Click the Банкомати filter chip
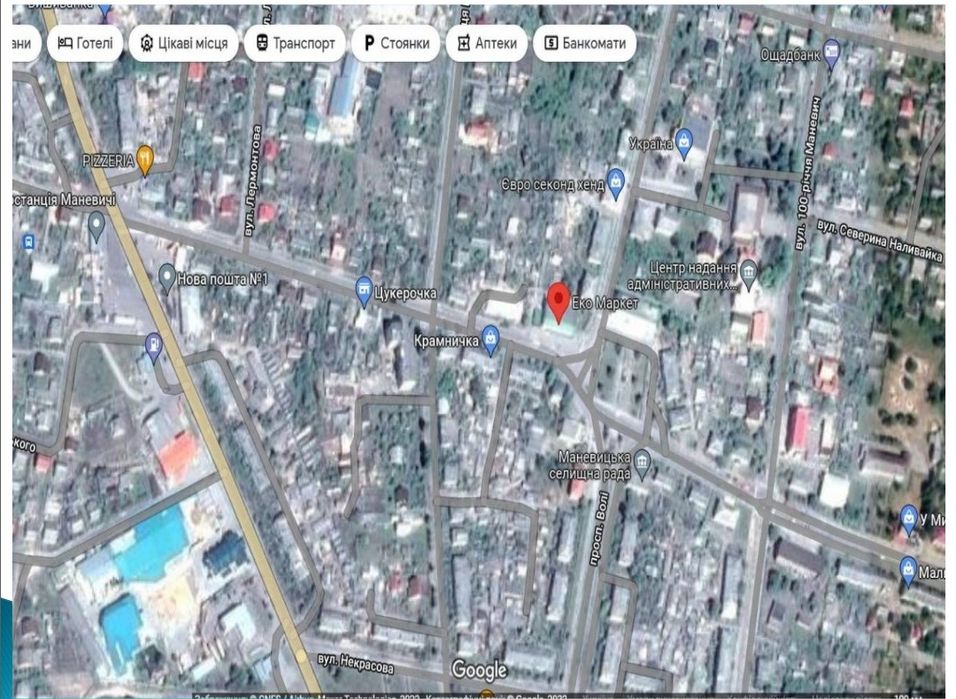956x699 pixels. click(585, 43)
